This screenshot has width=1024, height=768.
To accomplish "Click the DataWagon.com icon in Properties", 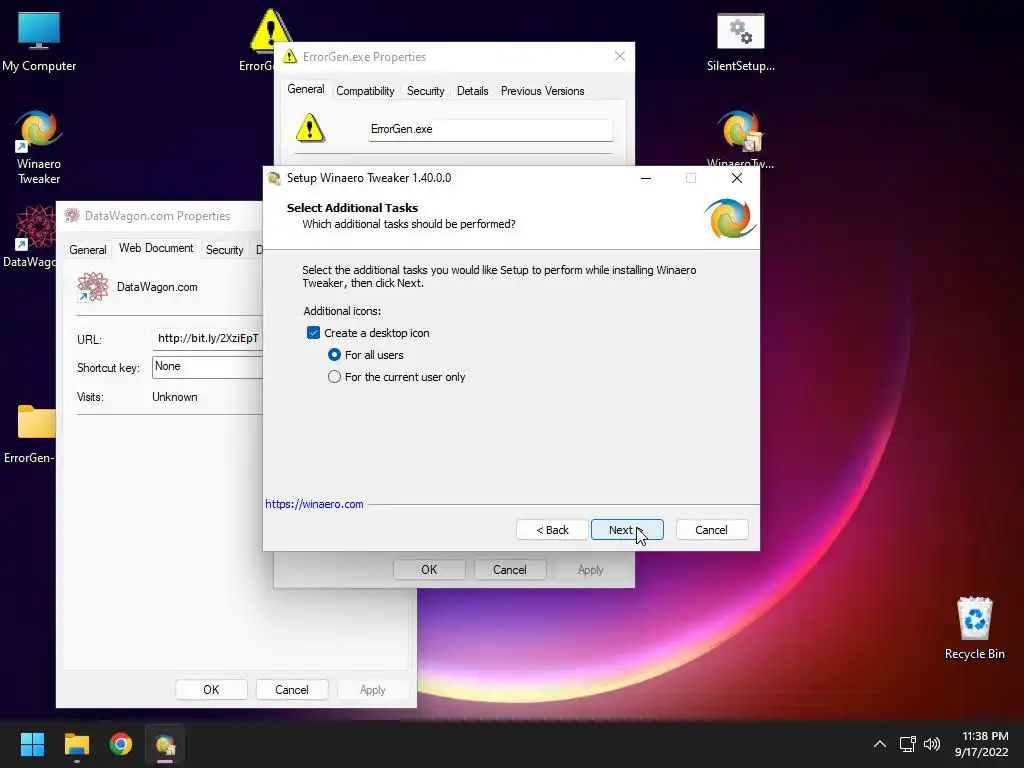I will pos(92,287).
